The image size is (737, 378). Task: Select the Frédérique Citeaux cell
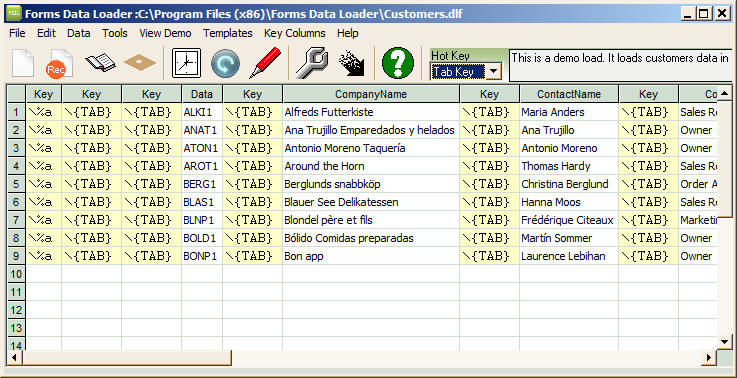pos(569,220)
